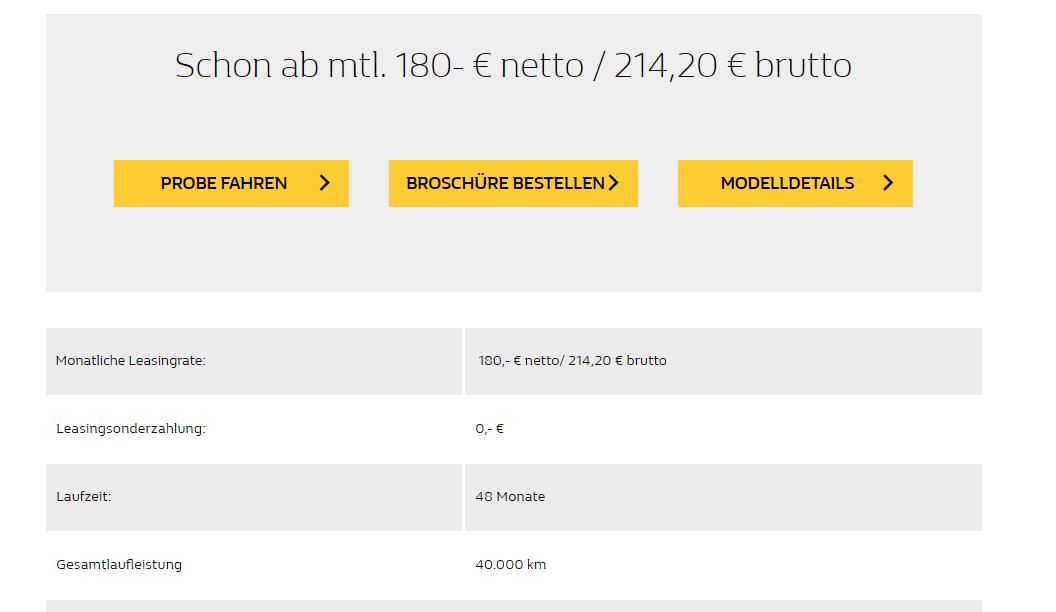Click the 40.000 km value
This screenshot has width=1056, height=612.
(x=510, y=565)
